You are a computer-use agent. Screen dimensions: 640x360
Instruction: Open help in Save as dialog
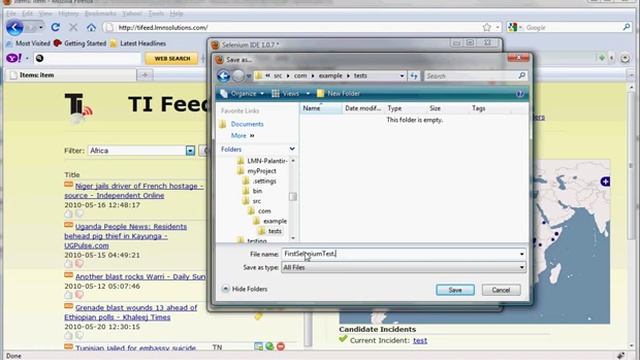pyautogui.click(x=520, y=94)
